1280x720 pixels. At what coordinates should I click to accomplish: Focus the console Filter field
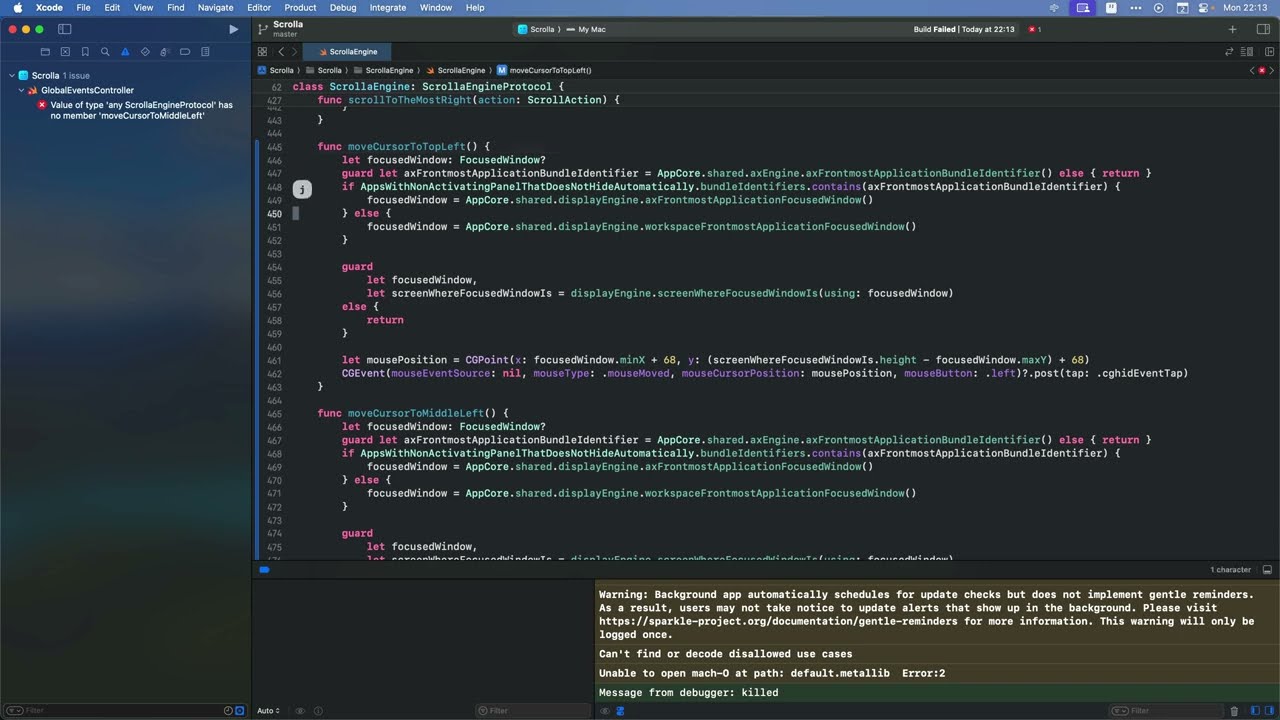pyautogui.click(x=1165, y=711)
